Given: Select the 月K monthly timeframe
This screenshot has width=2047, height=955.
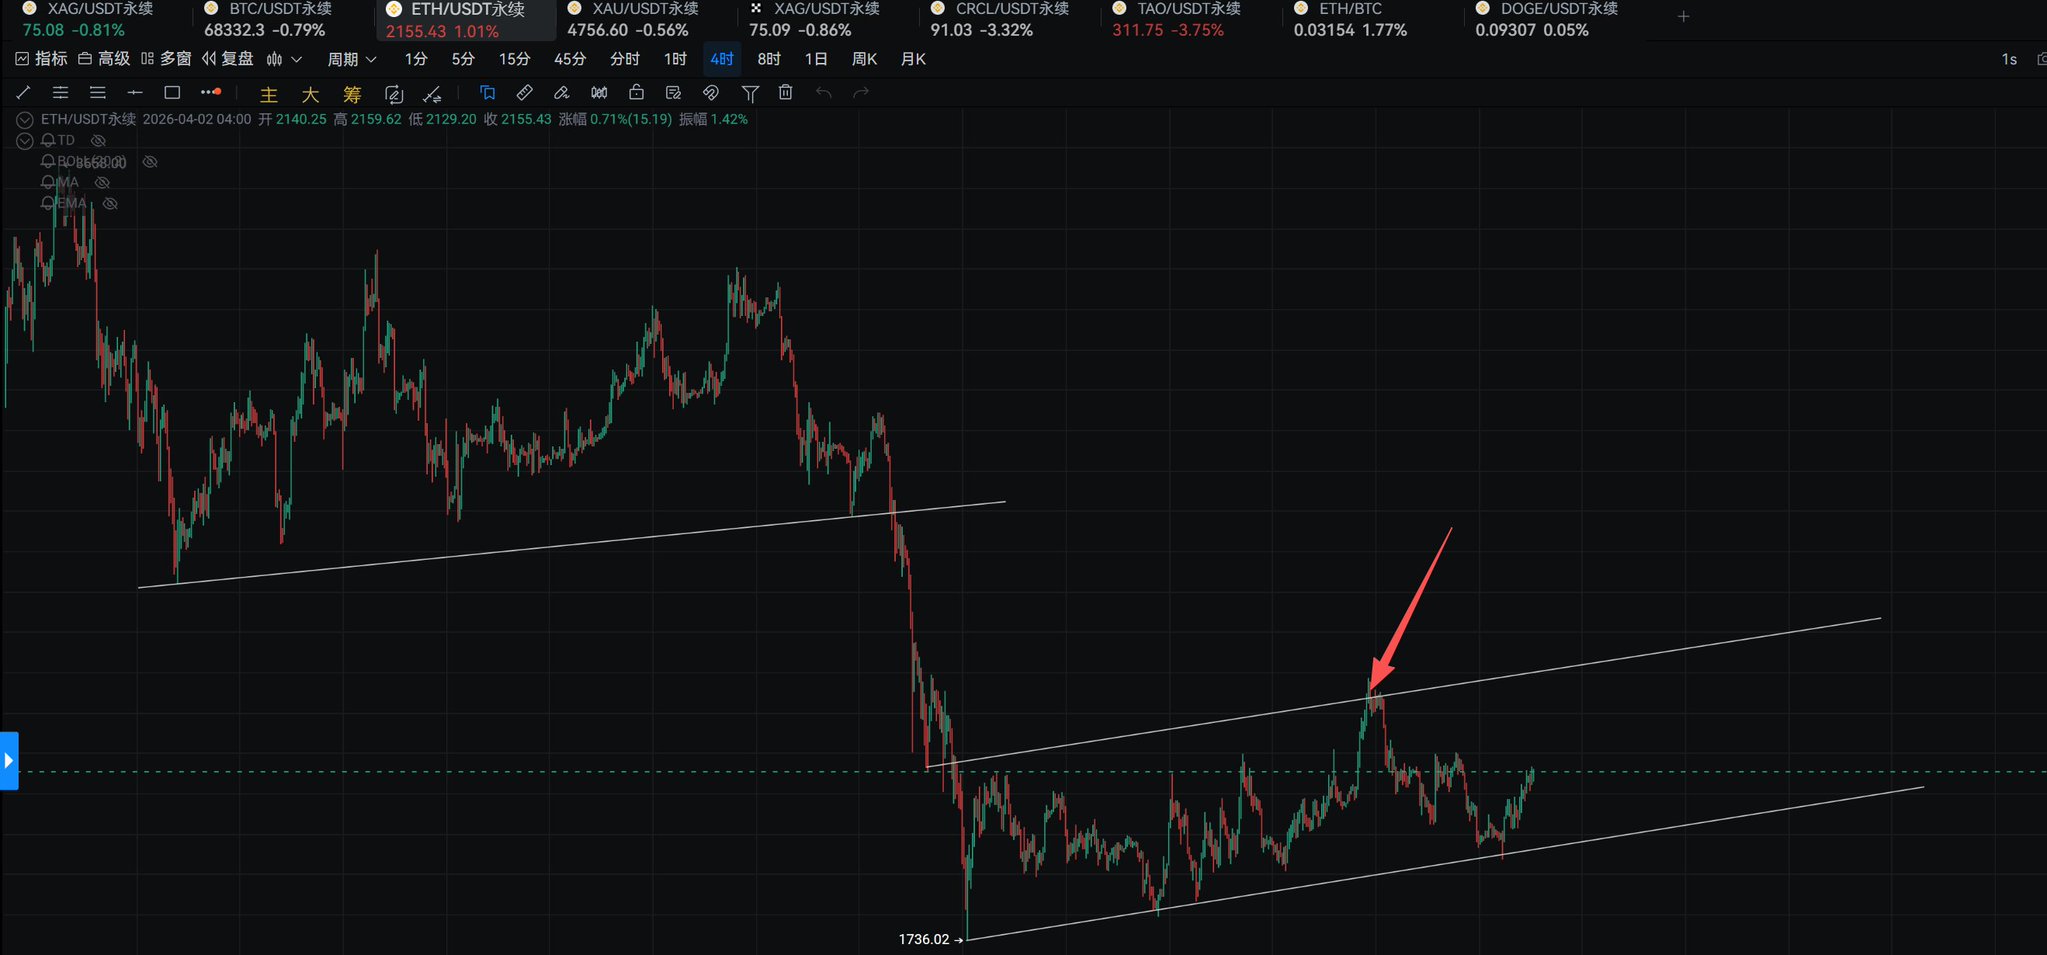Looking at the screenshot, I should pyautogui.click(x=913, y=59).
